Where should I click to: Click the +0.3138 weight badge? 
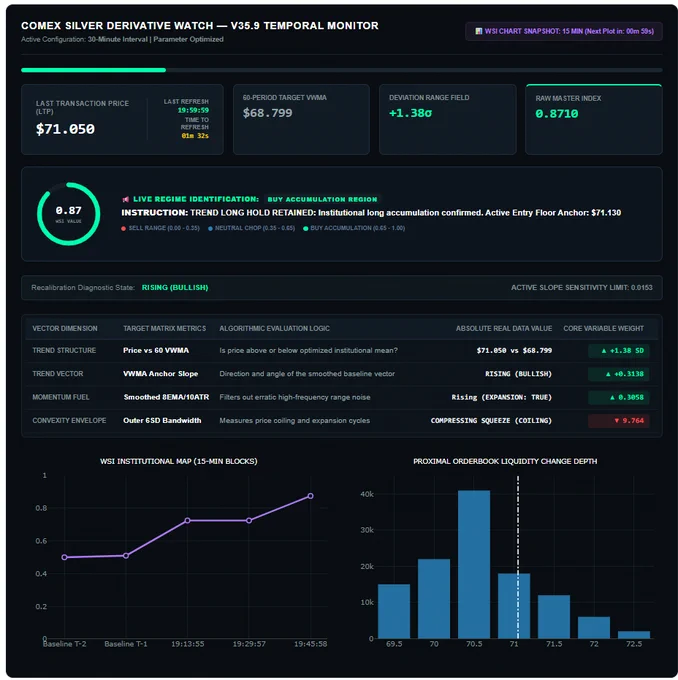click(619, 374)
